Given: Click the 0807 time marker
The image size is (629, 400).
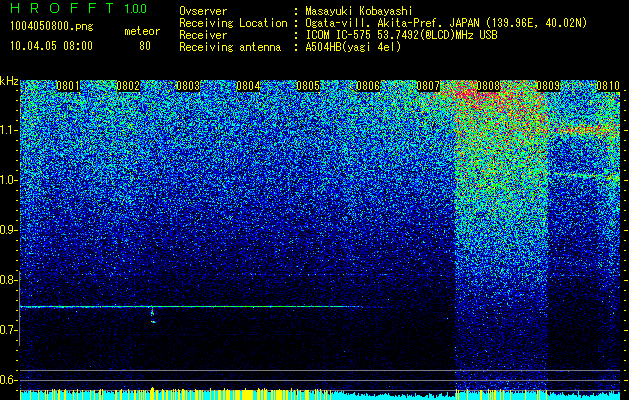Looking at the screenshot, I should (428, 86).
